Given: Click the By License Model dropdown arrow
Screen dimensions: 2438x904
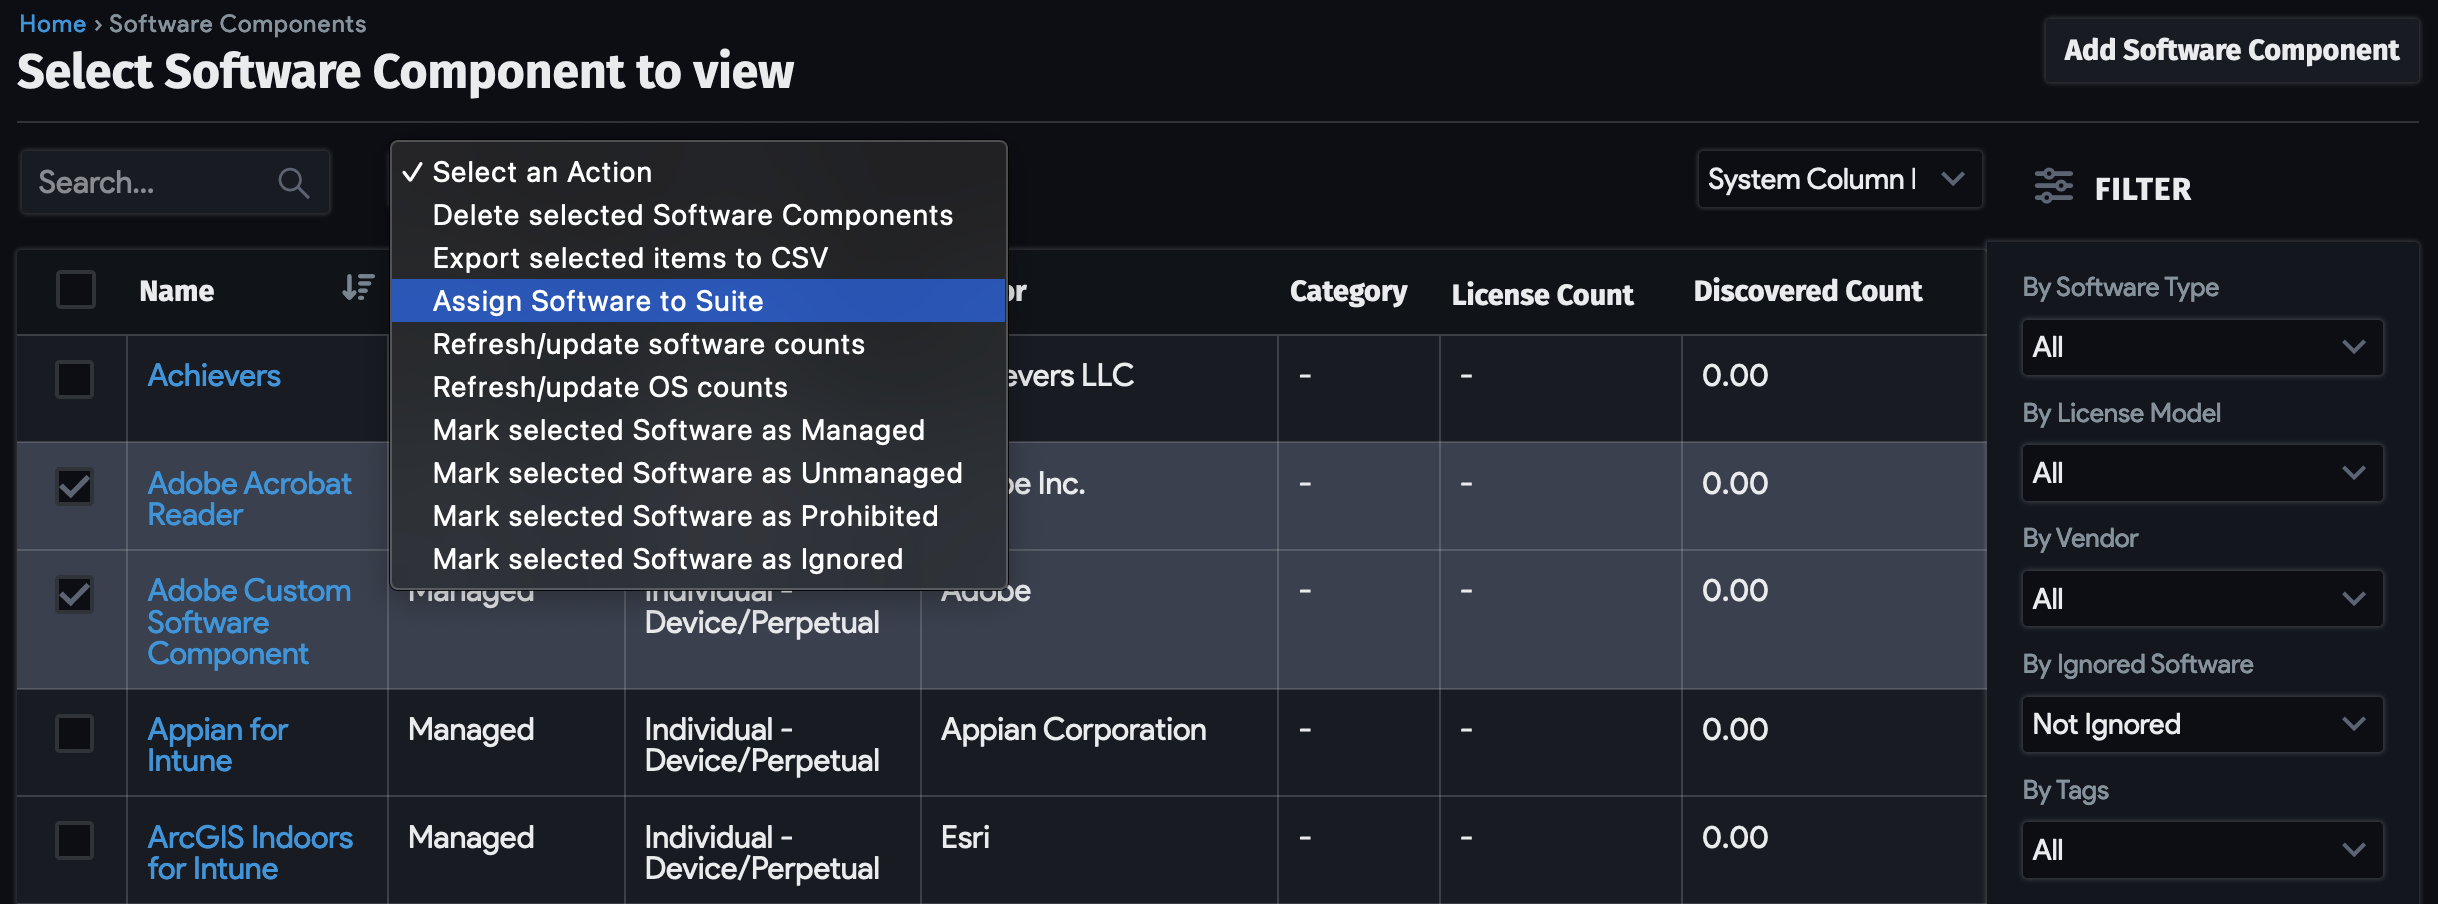Looking at the screenshot, I should (2355, 472).
